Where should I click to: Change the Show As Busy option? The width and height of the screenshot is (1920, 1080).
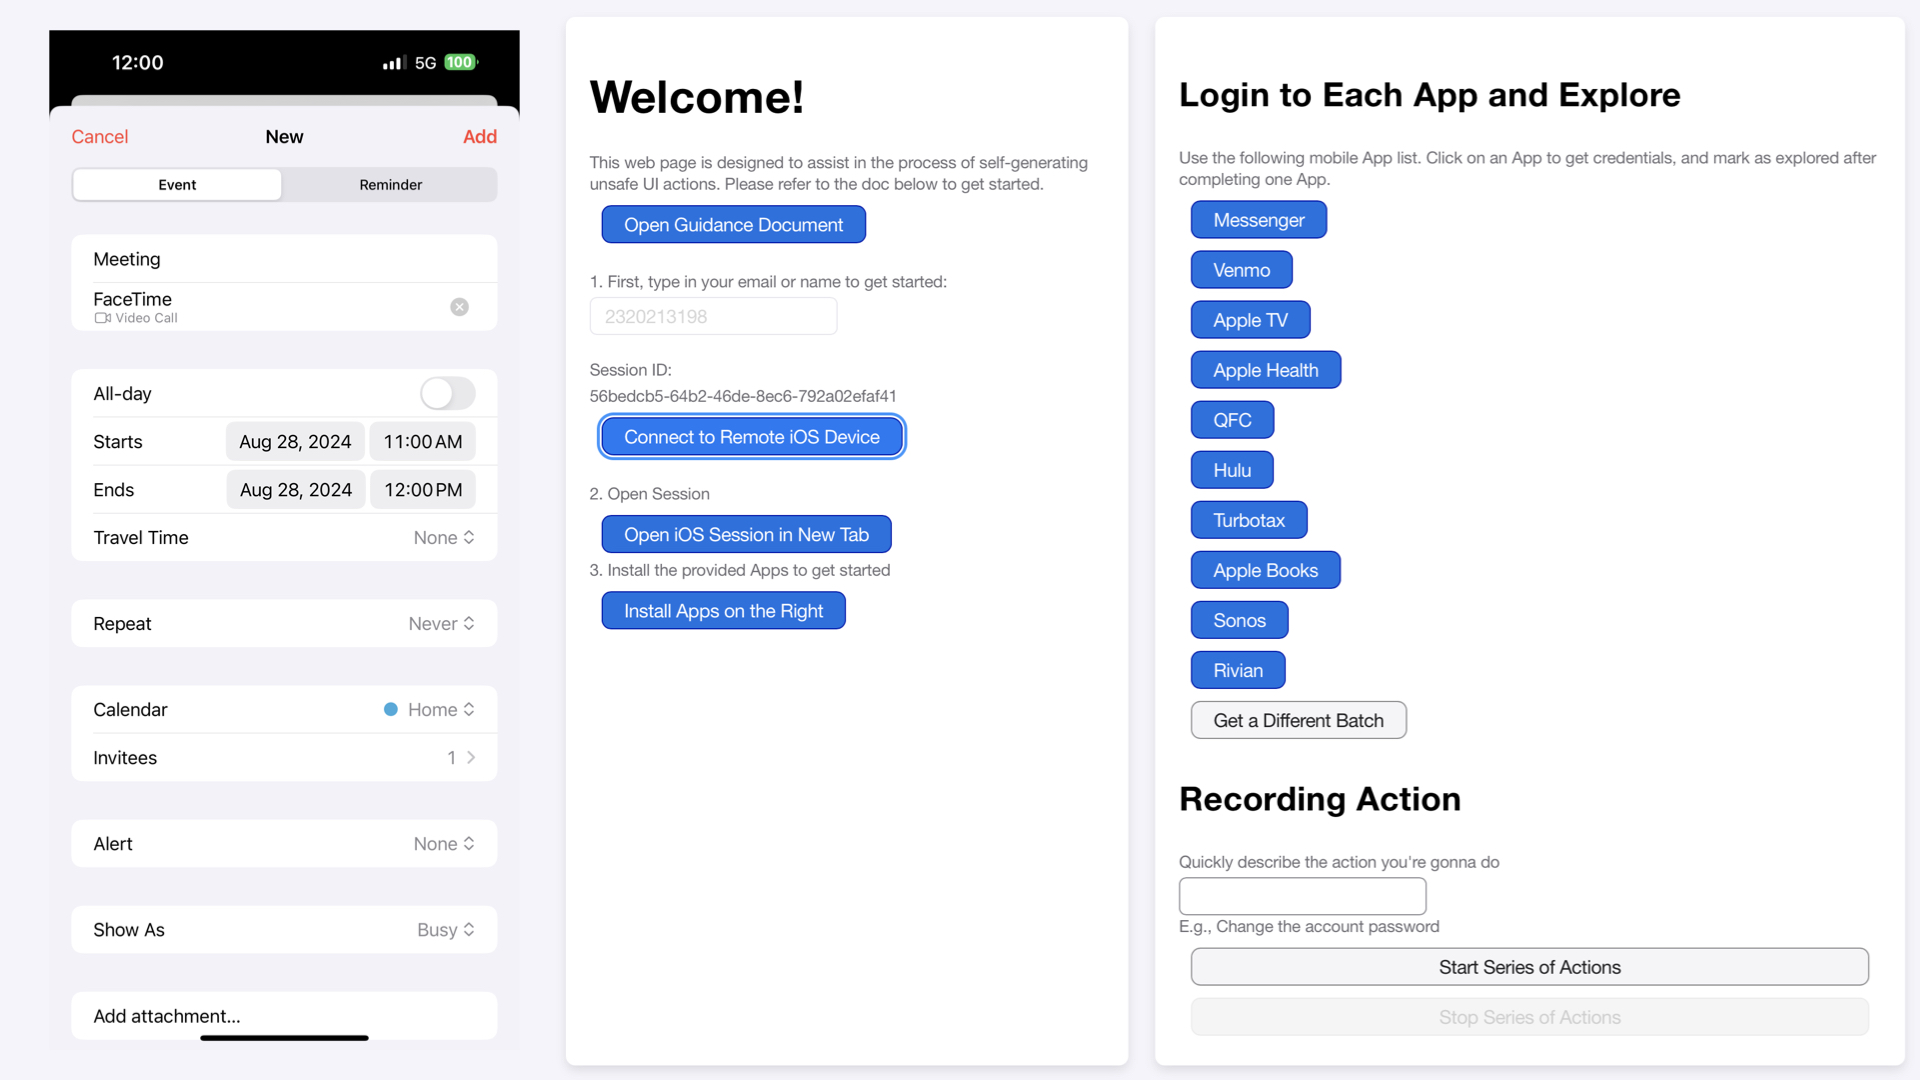click(x=445, y=930)
